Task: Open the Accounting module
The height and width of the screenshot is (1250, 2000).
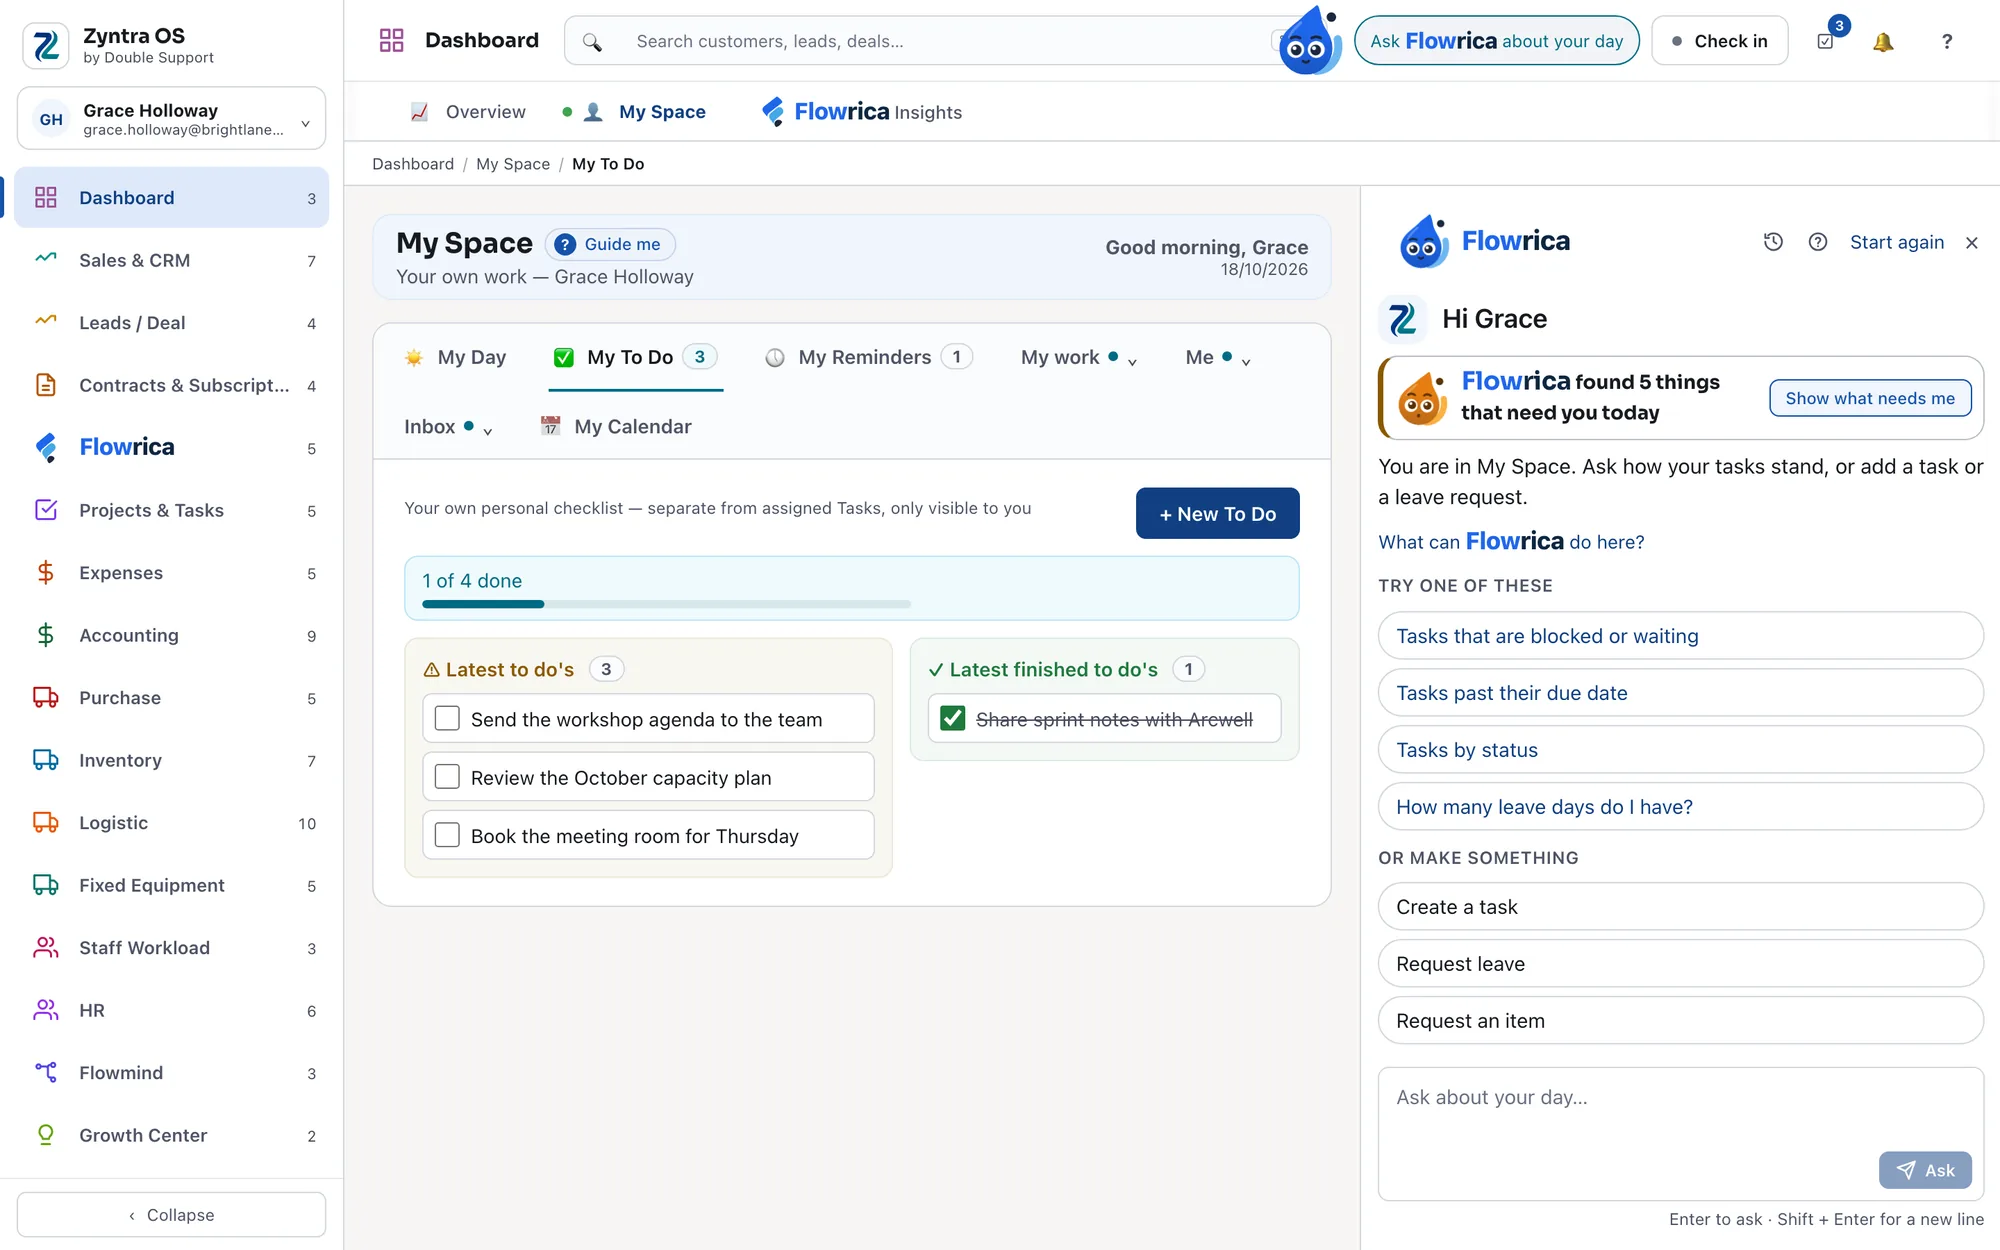Action: coord(172,635)
